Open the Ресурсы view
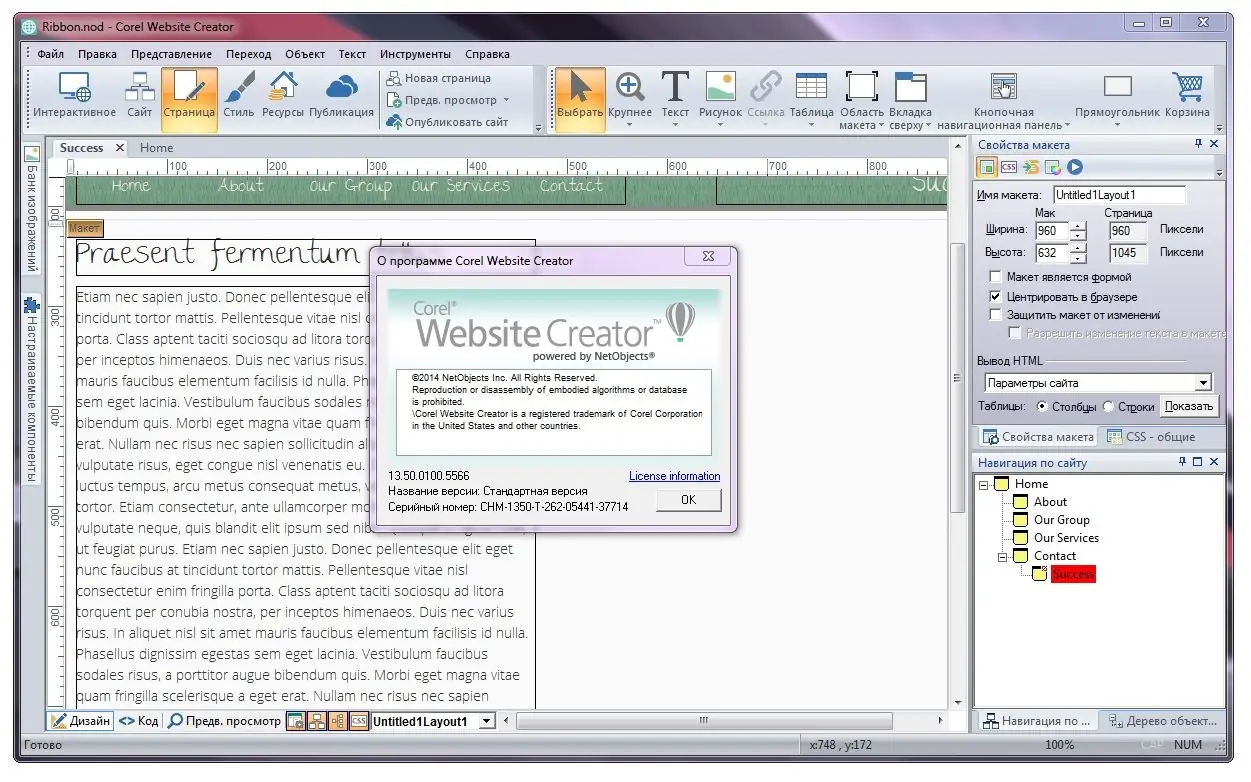 tap(283, 97)
